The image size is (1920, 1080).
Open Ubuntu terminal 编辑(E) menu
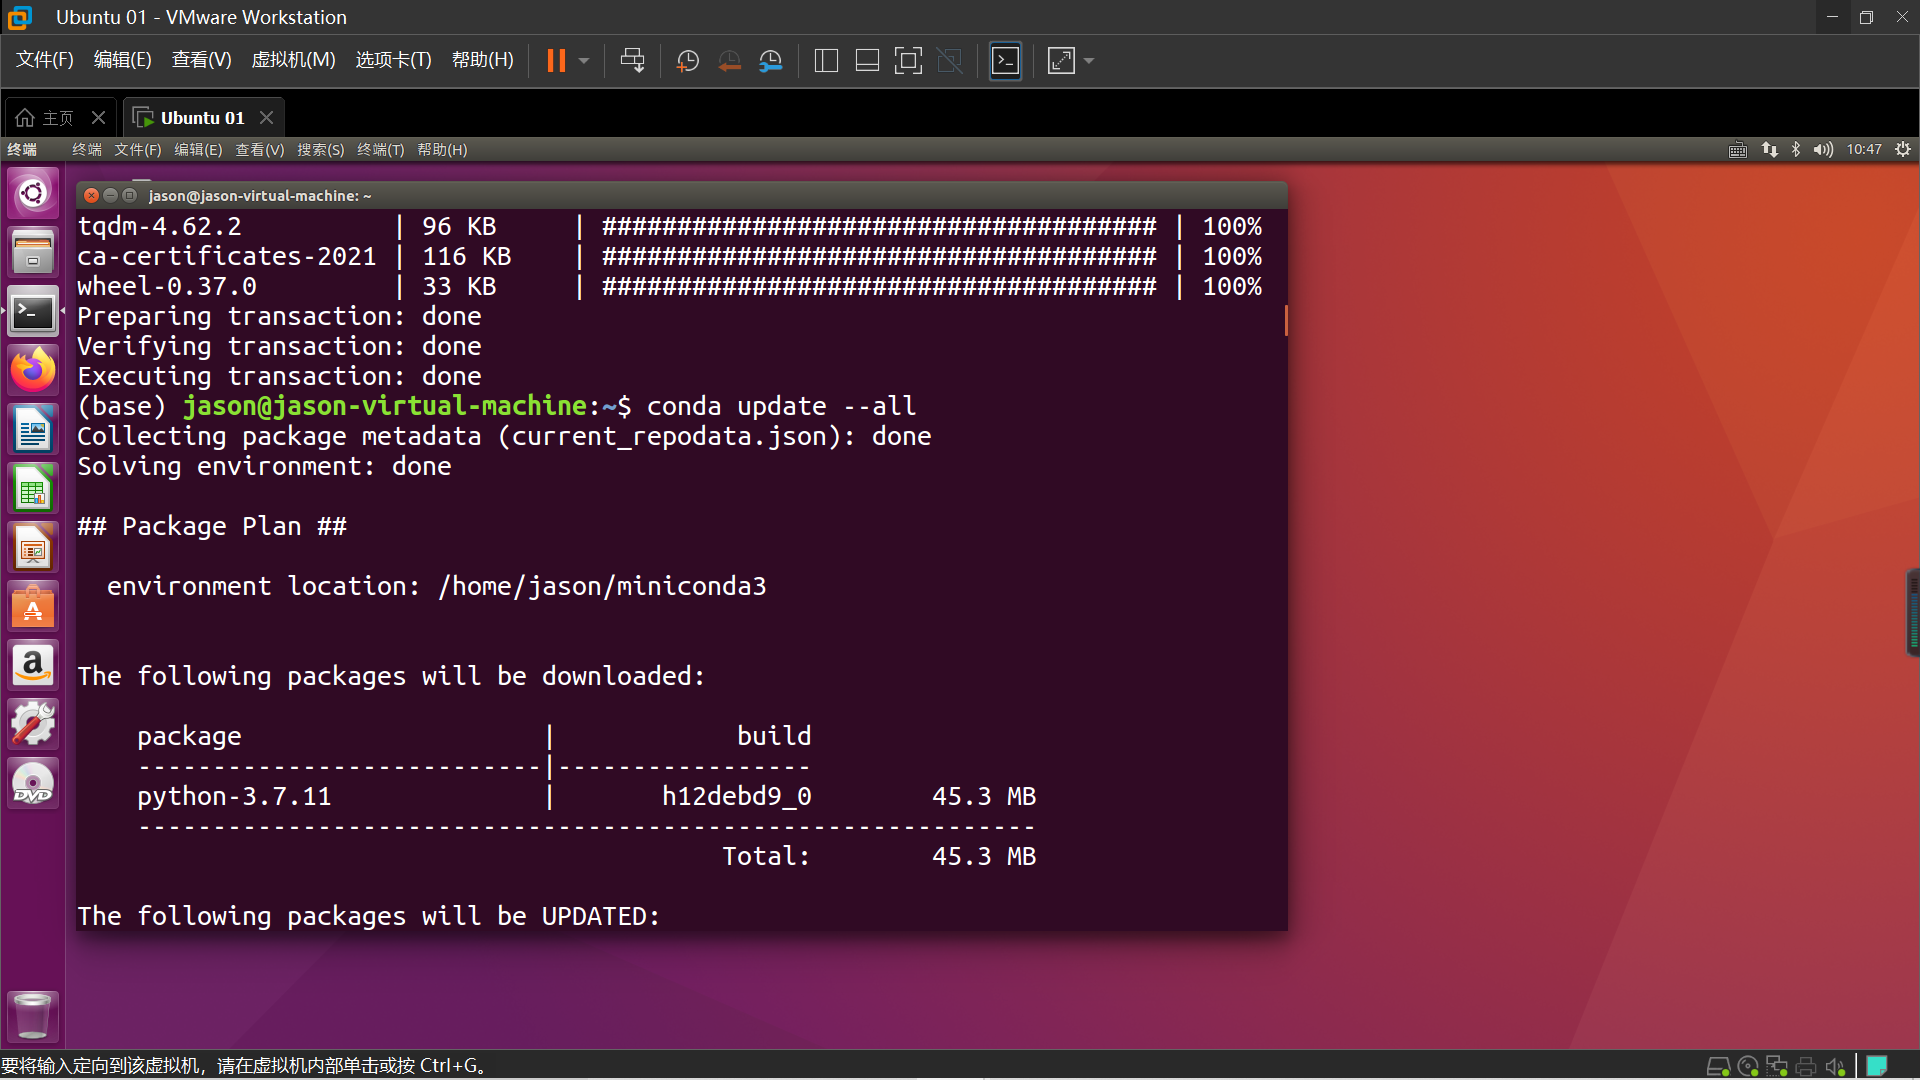[x=198, y=150]
